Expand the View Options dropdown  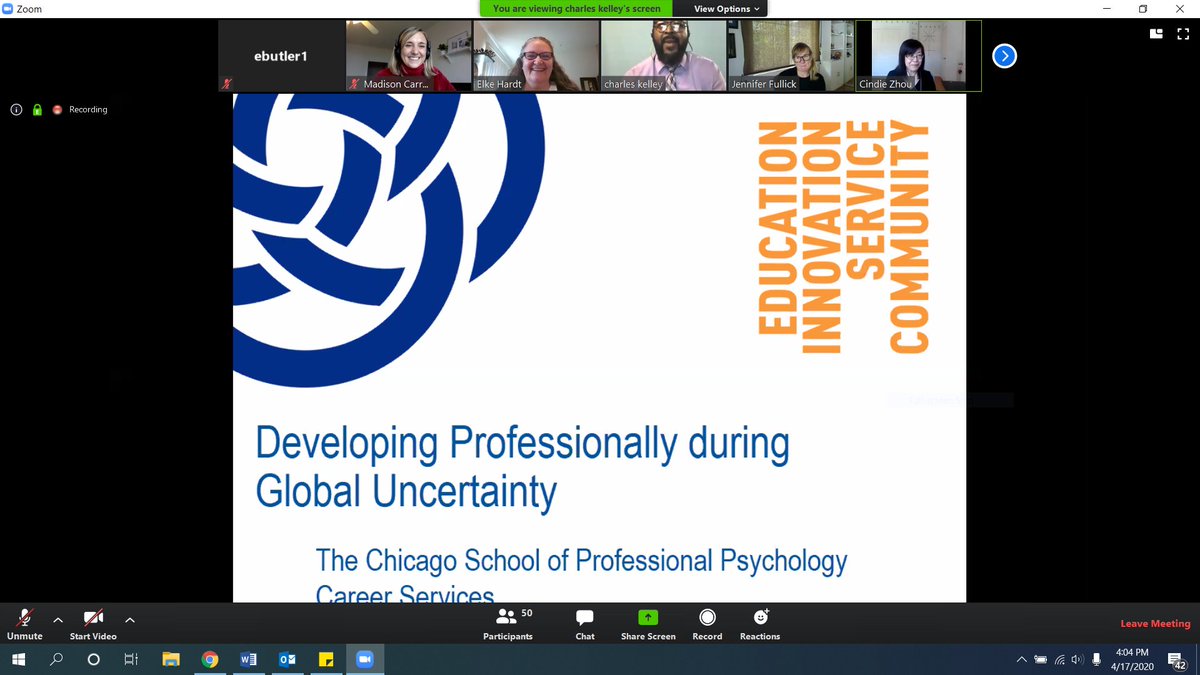pyautogui.click(x=727, y=9)
